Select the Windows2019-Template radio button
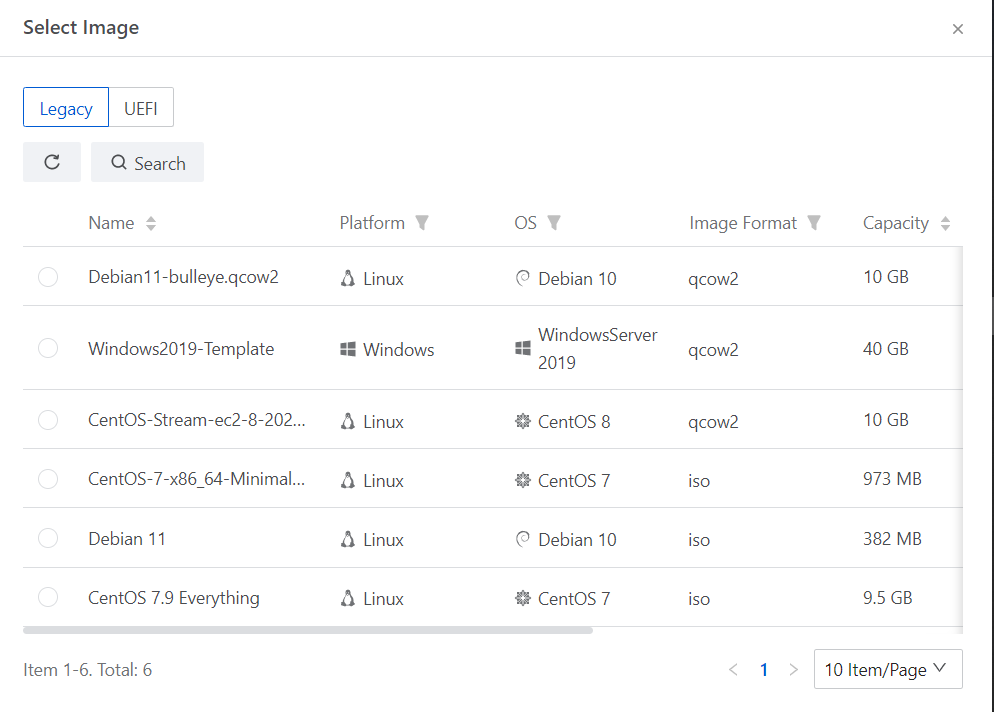994x712 pixels. point(48,349)
